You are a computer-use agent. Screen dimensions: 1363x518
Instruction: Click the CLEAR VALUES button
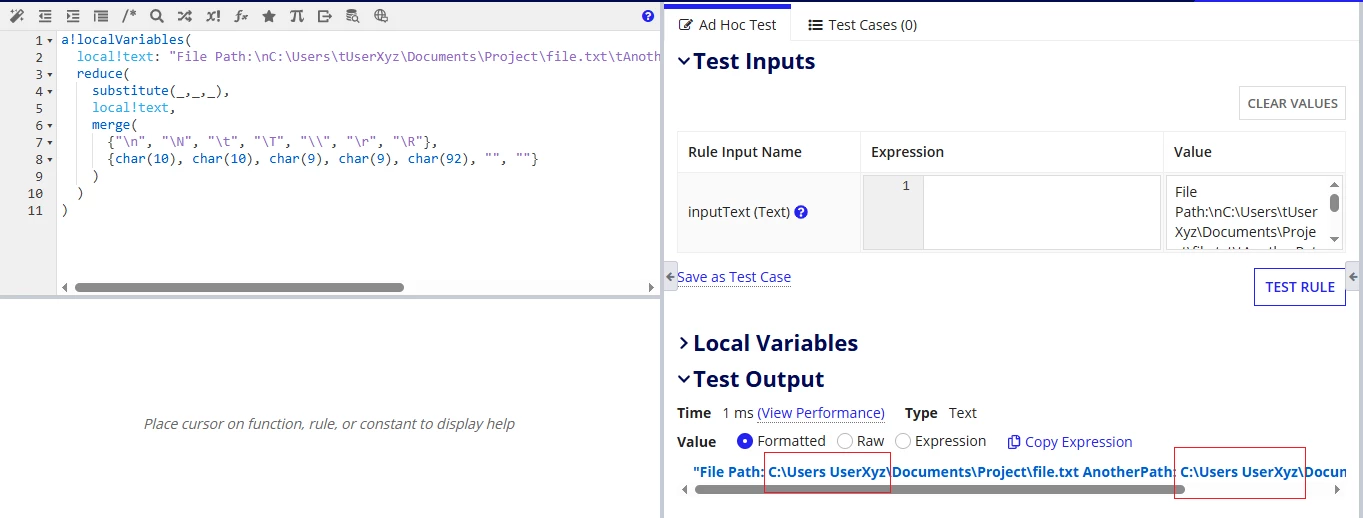[1292, 103]
